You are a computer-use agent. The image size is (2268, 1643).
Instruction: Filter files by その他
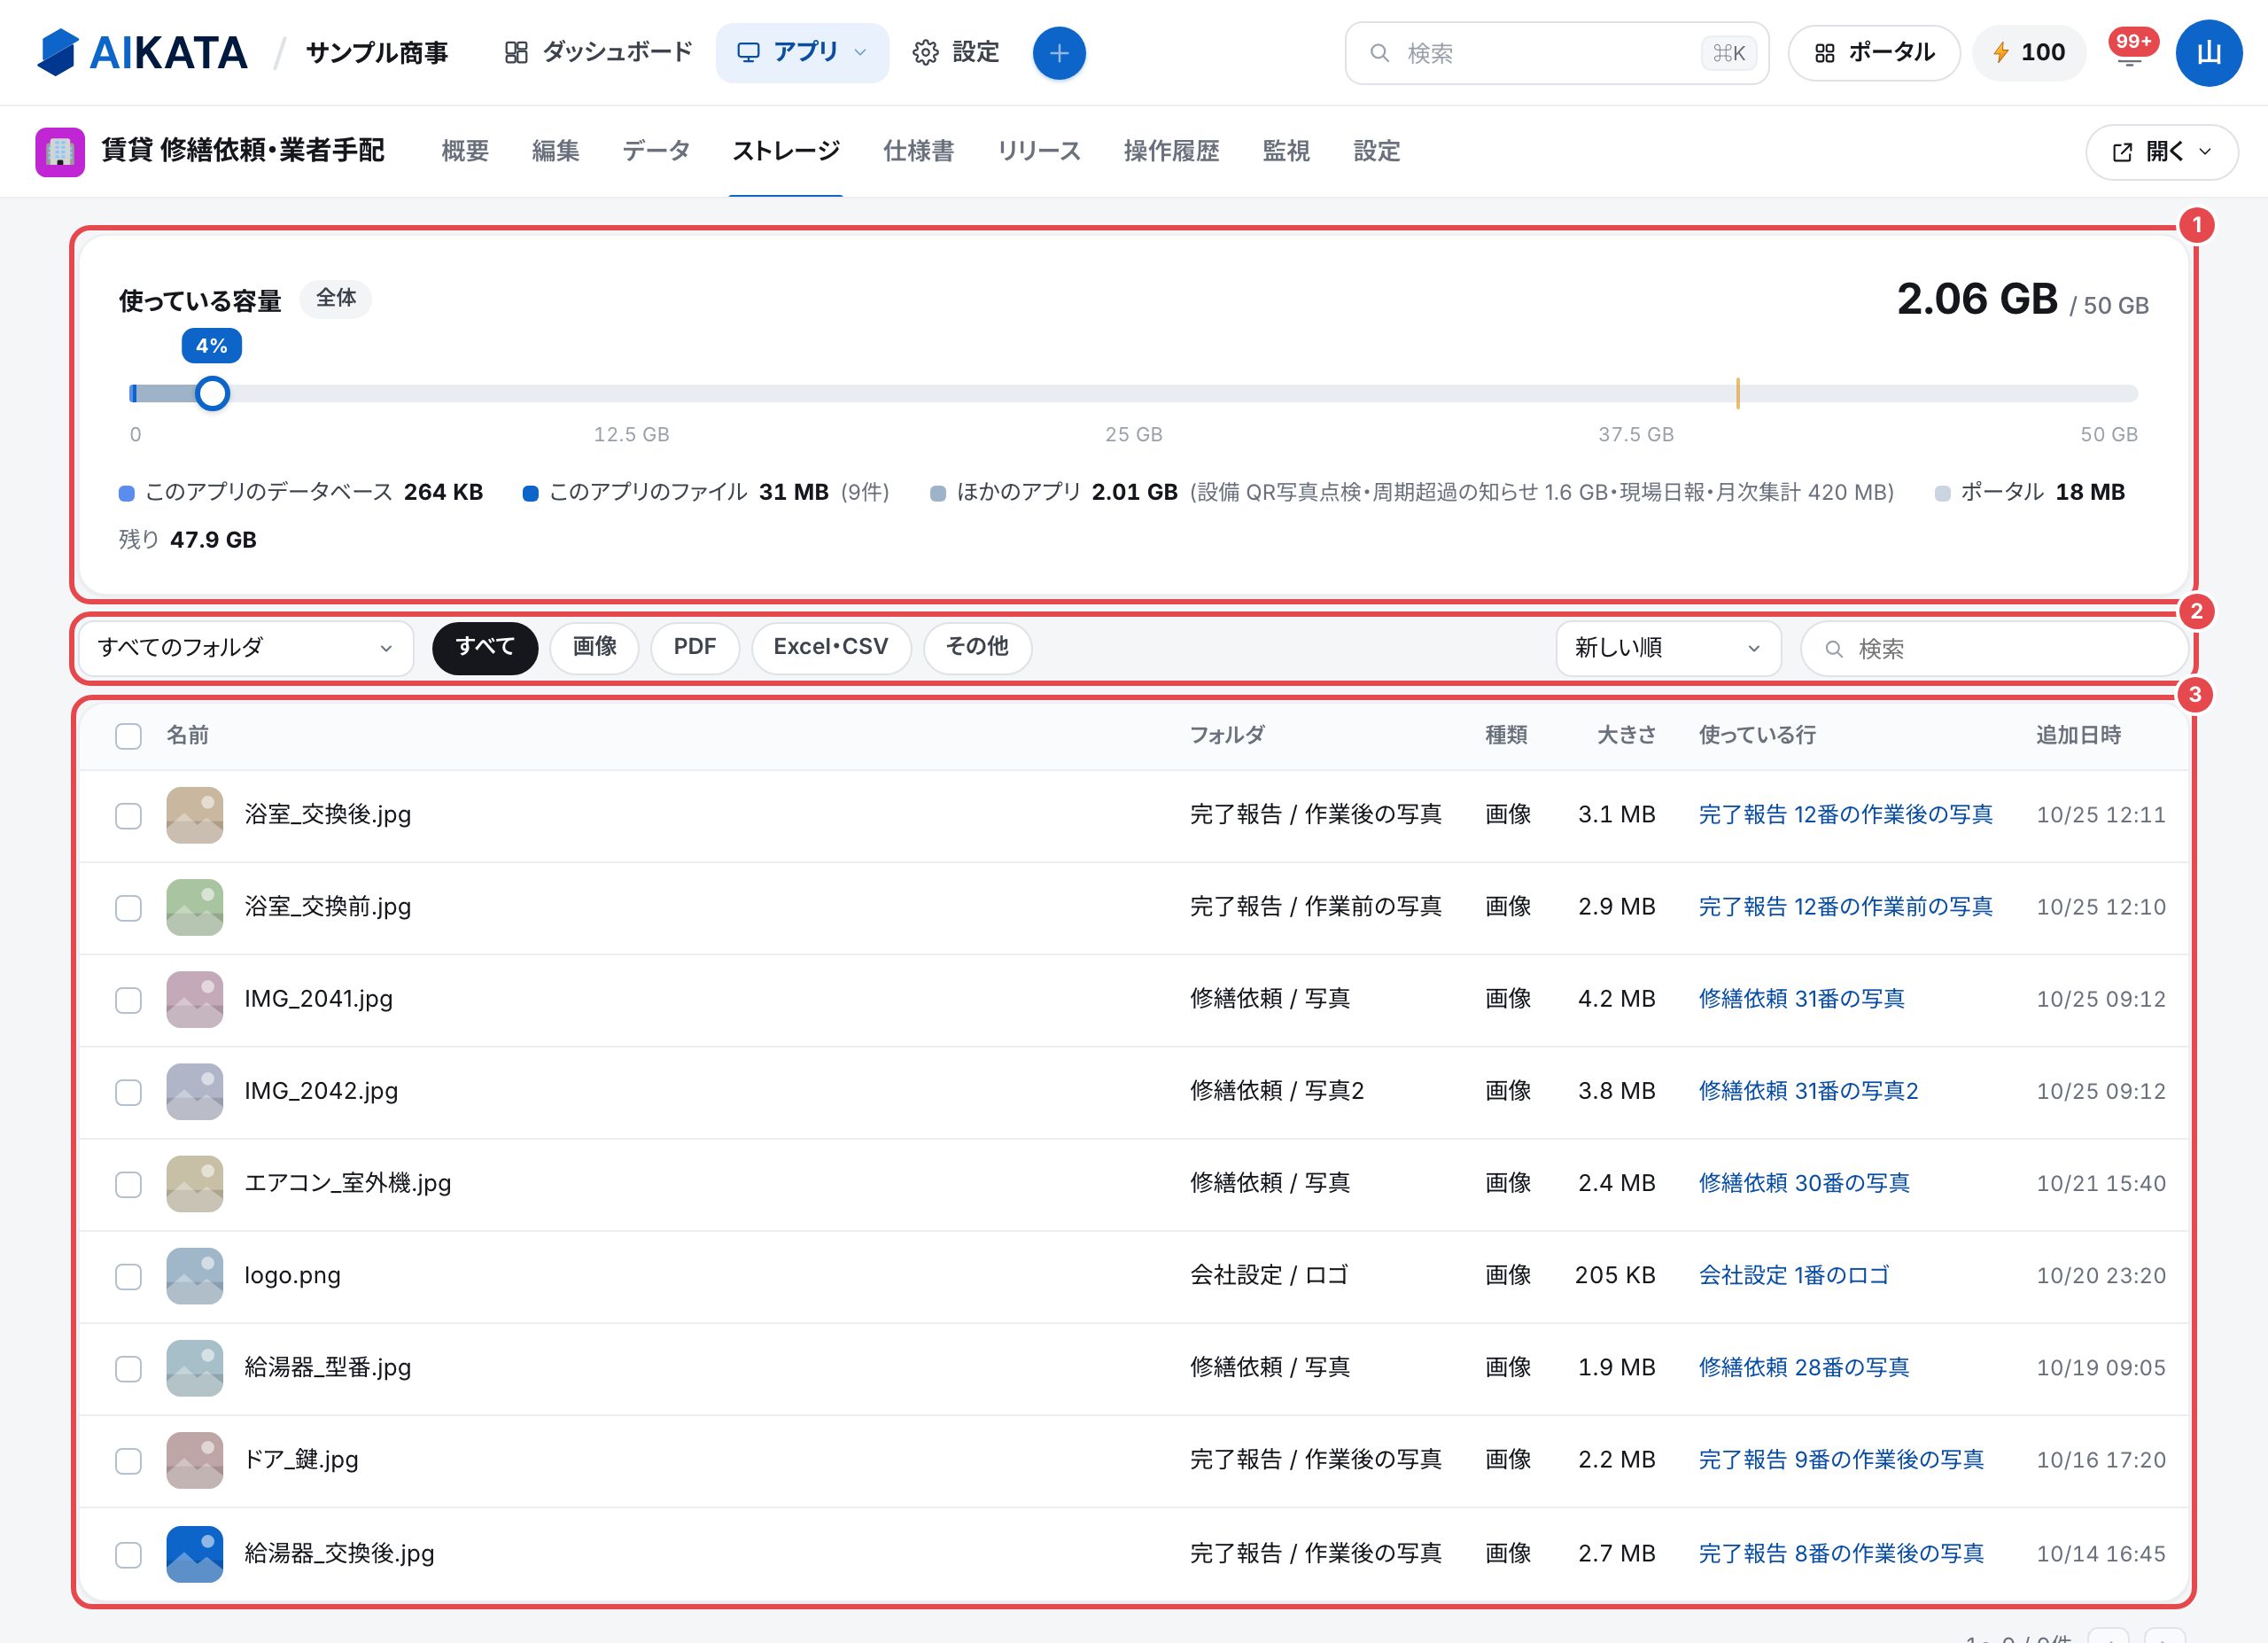coord(977,647)
